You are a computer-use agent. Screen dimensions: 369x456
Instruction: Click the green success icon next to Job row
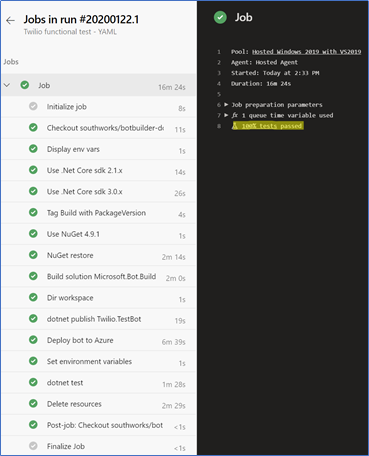[25, 85]
